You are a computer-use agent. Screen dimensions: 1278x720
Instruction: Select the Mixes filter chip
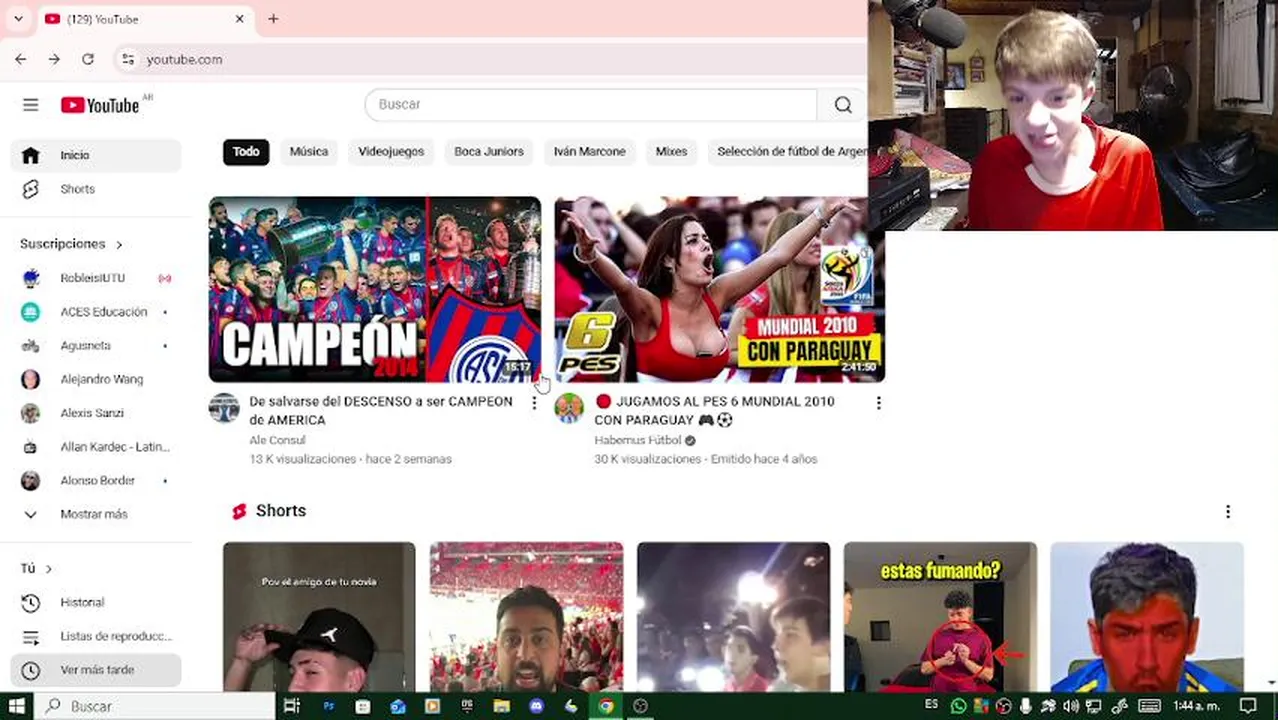point(671,152)
